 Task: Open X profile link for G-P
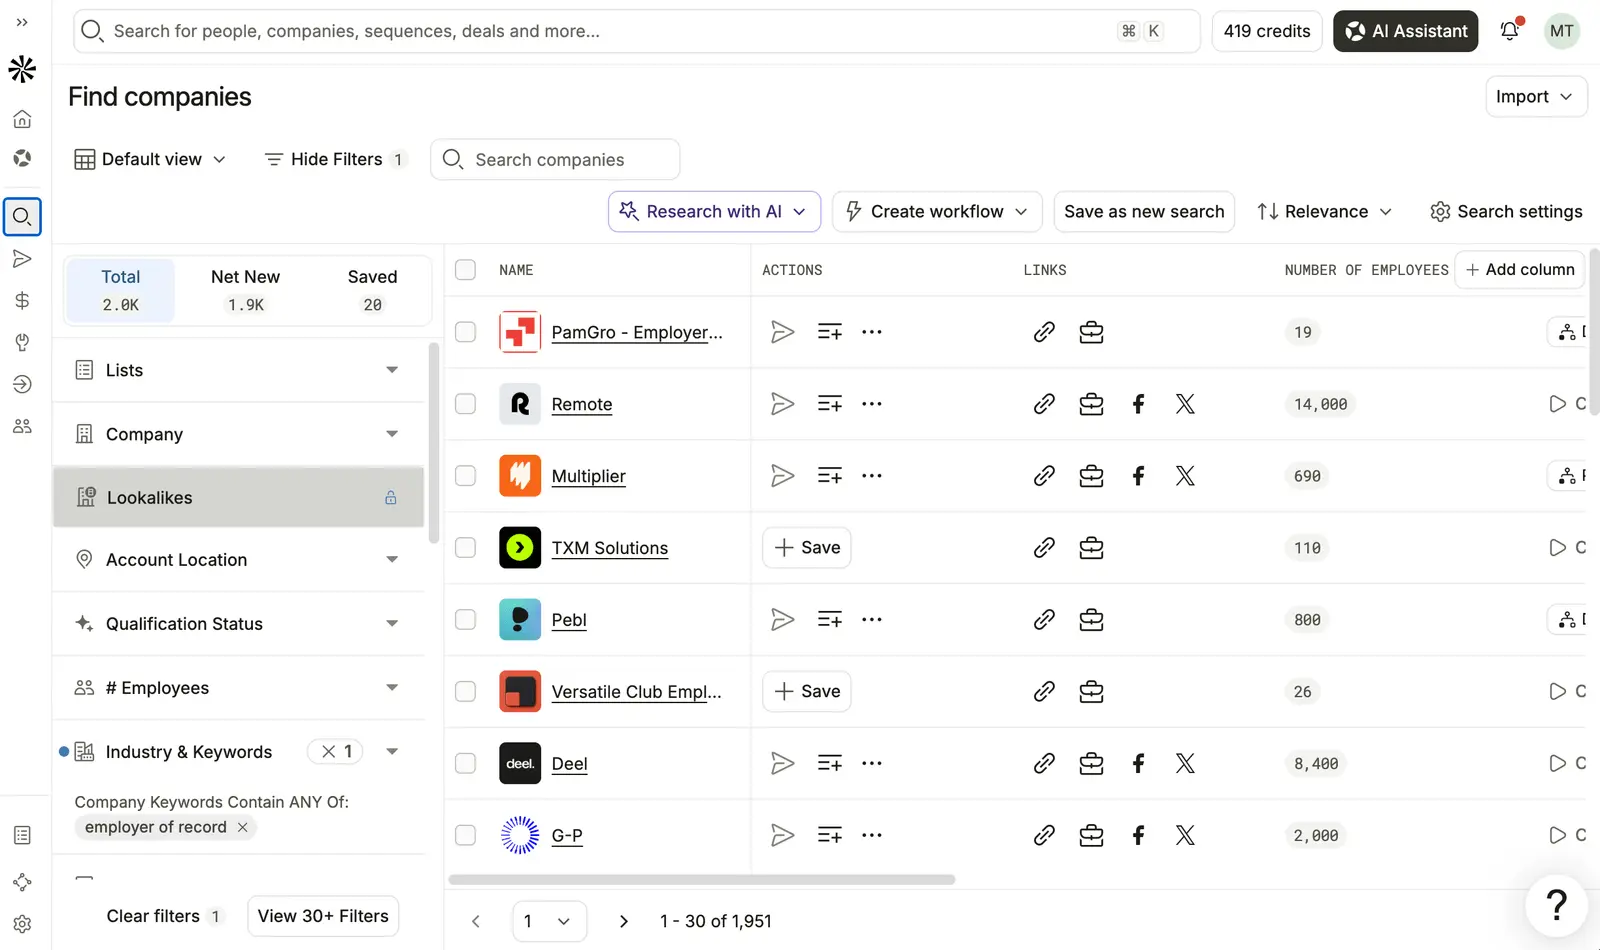(x=1185, y=836)
